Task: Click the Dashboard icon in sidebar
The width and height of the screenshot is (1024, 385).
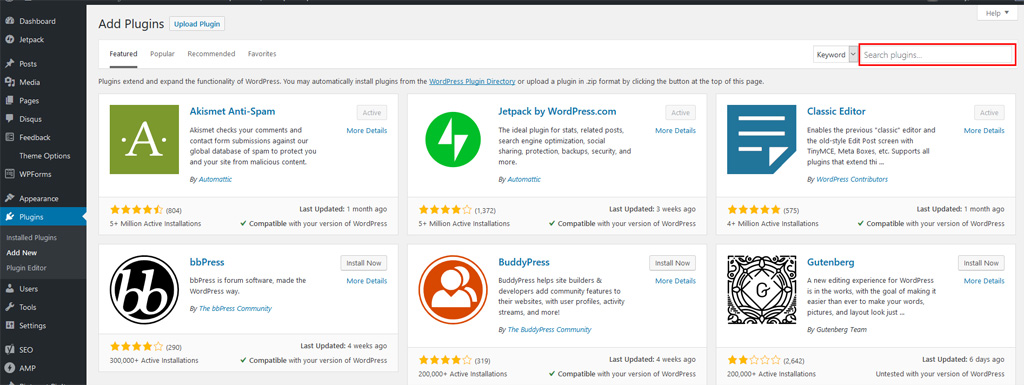Action: point(10,21)
